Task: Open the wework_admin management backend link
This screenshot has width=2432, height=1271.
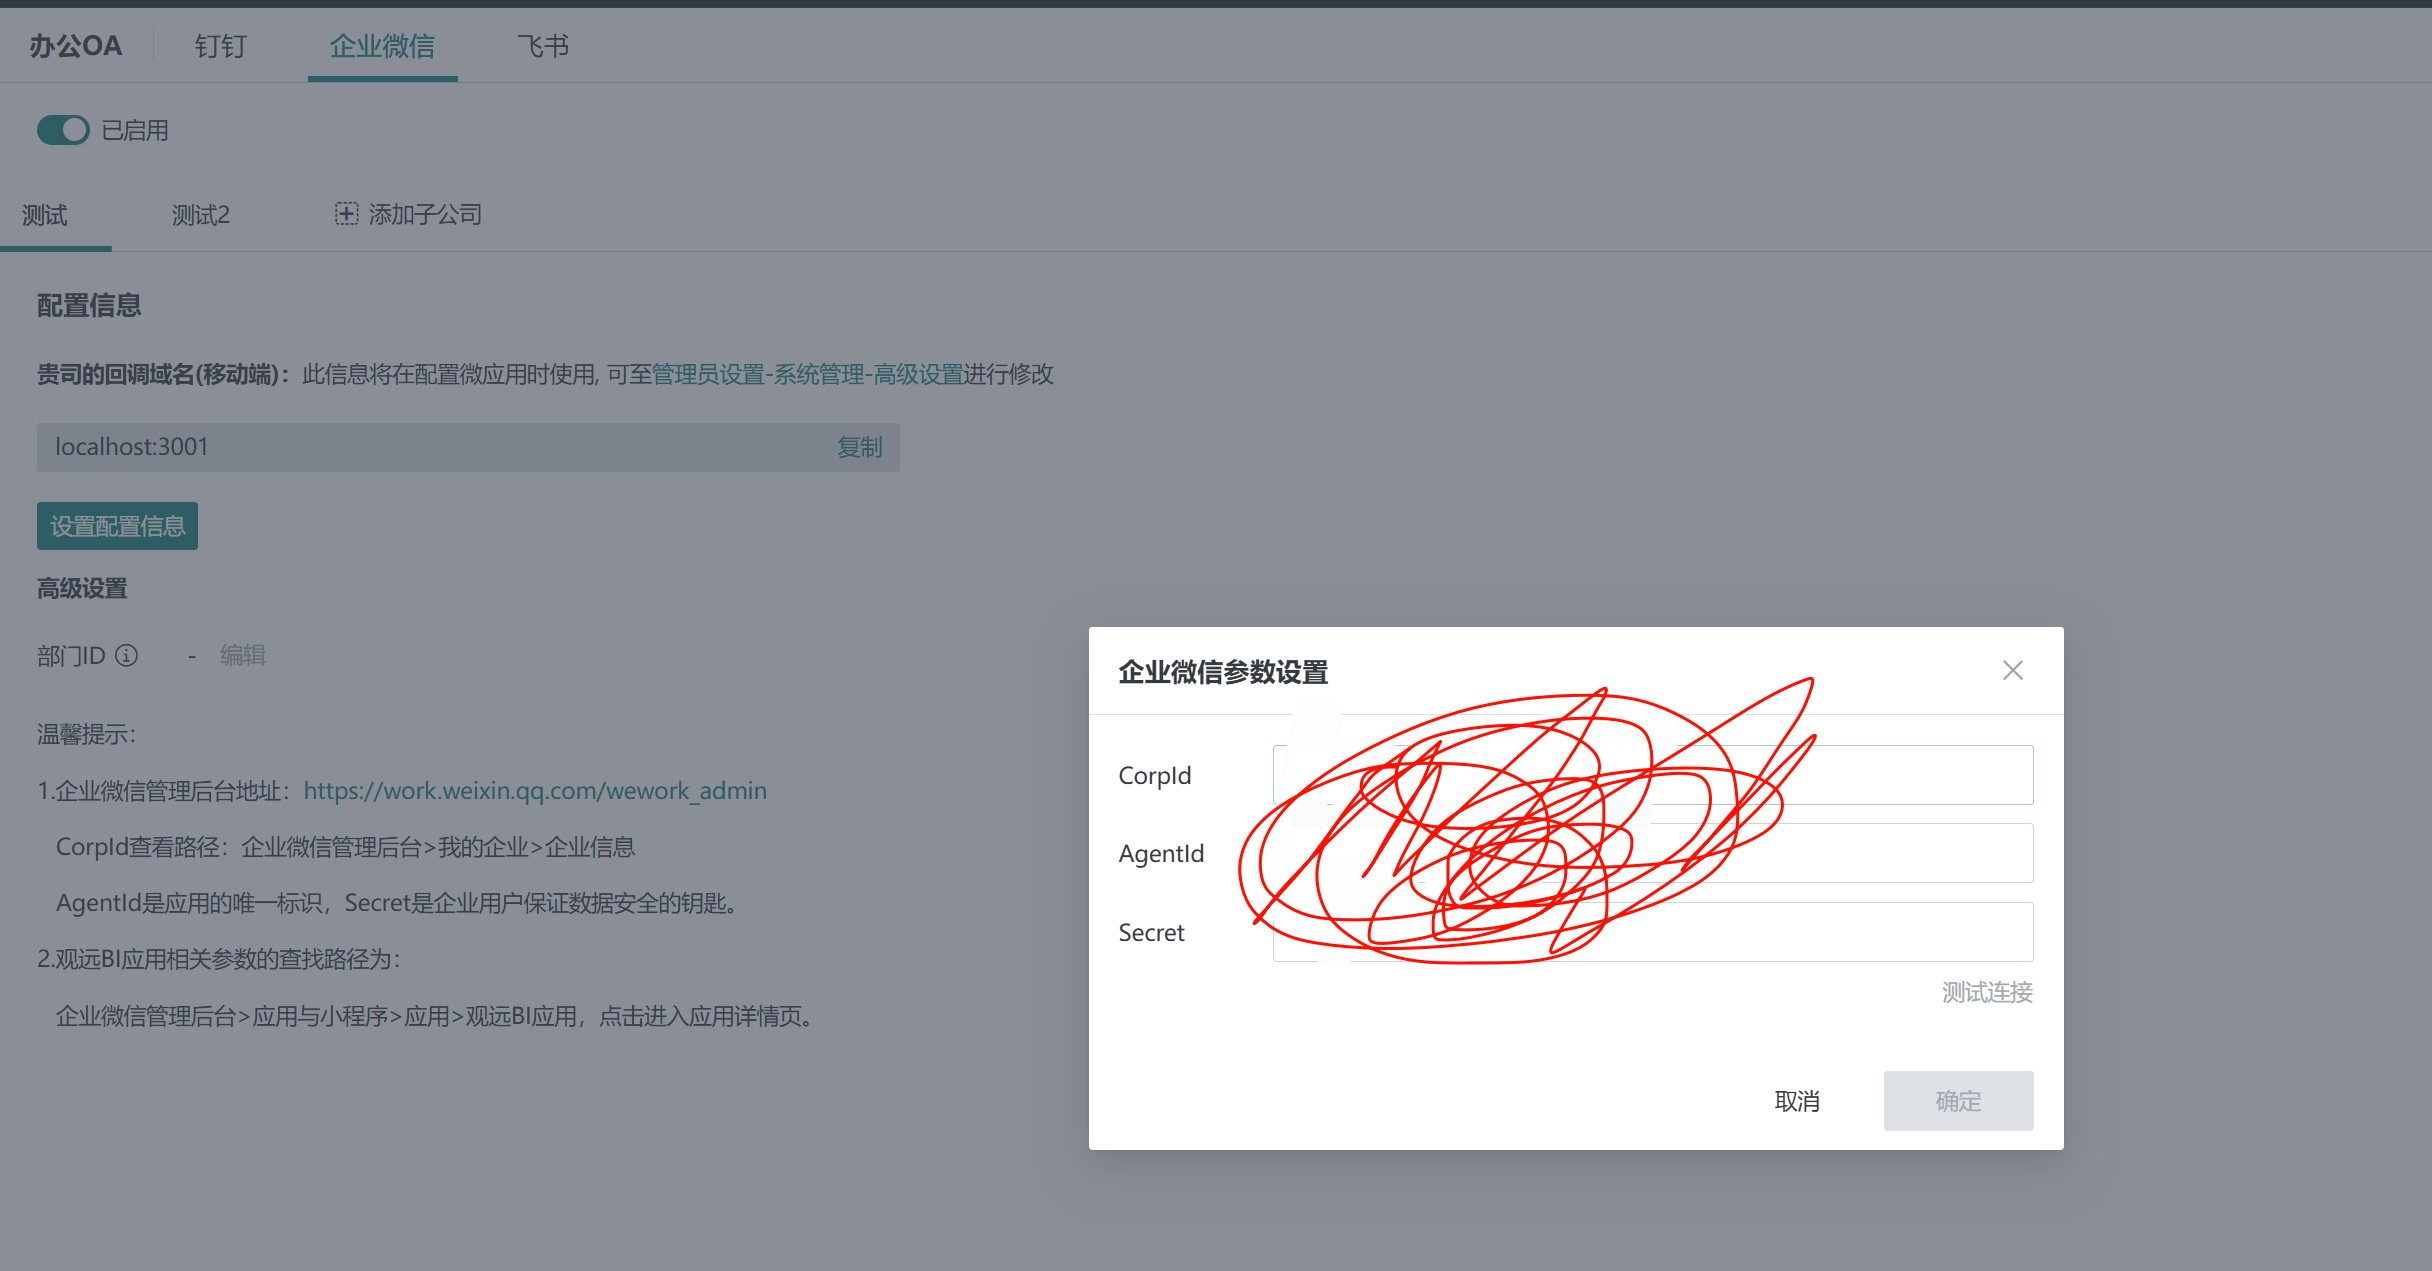Action: (x=535, y=790)
